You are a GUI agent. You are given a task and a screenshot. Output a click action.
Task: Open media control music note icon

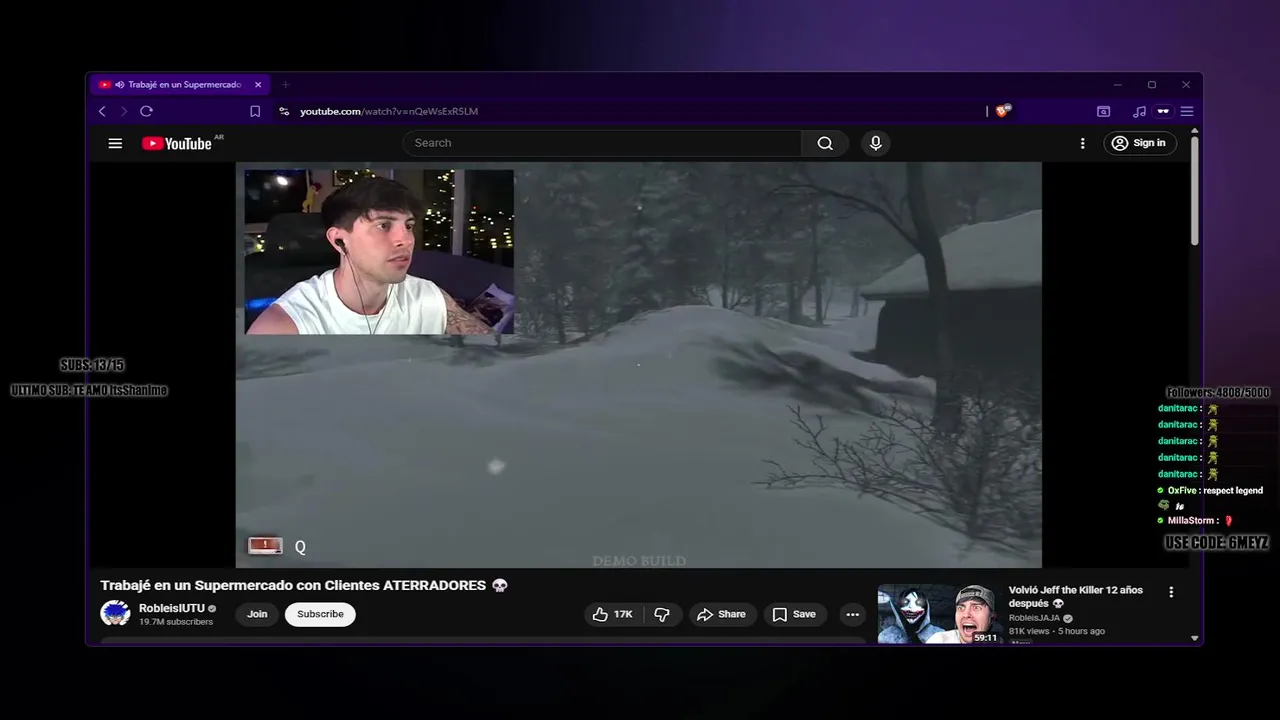point(1139,111)
